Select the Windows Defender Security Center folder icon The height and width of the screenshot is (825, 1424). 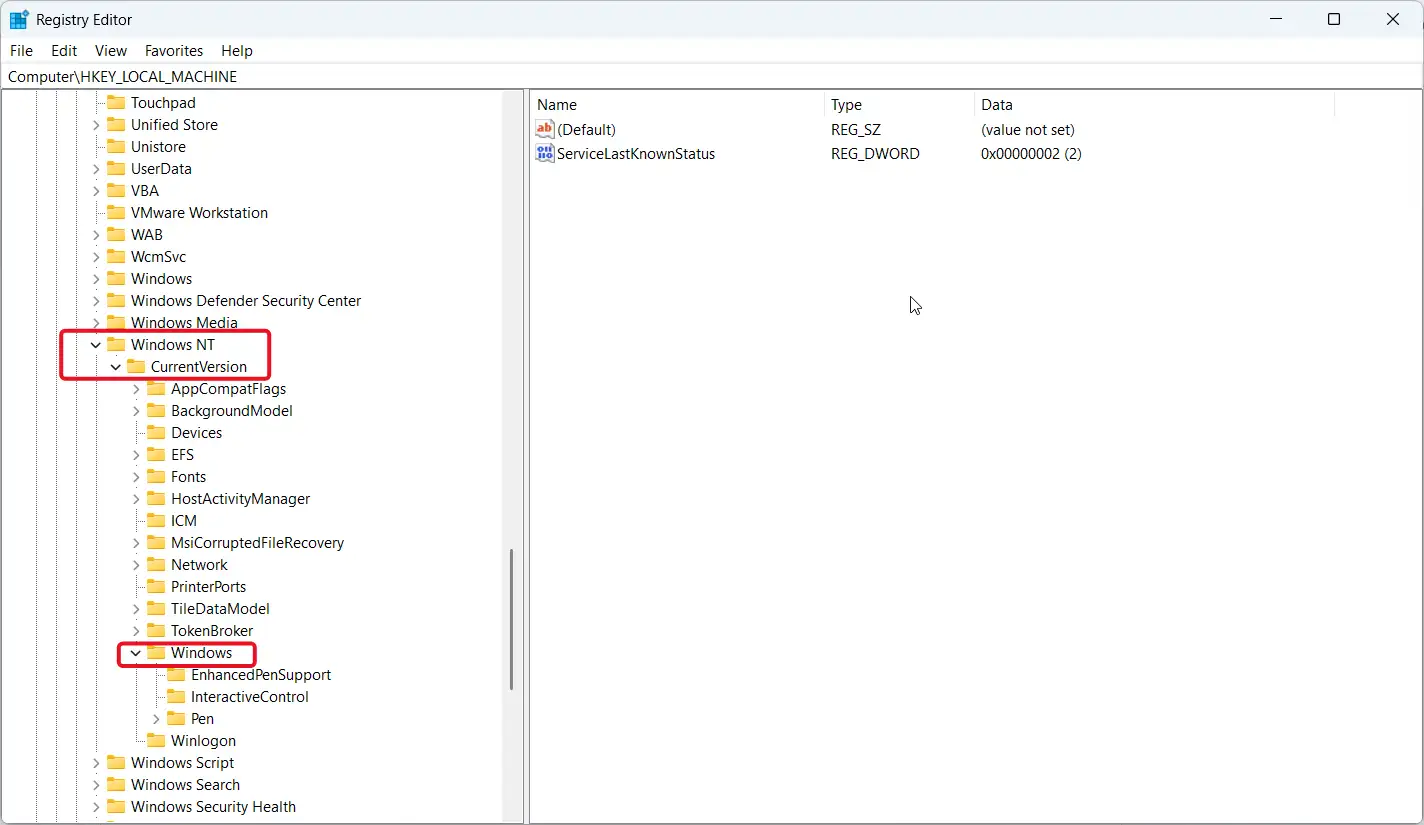click(116, 301)
